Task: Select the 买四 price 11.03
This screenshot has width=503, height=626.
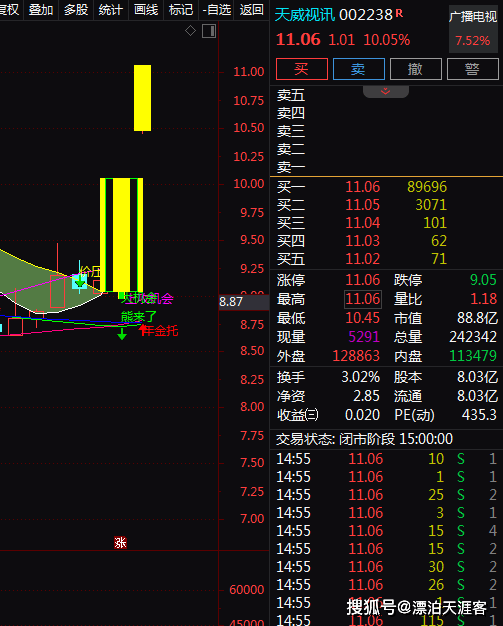Action: (362, 241)
